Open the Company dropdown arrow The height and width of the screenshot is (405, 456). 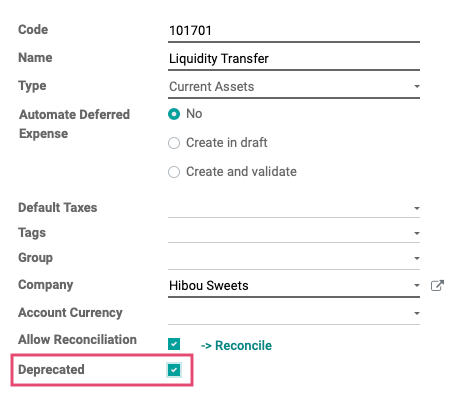point(417,286)
